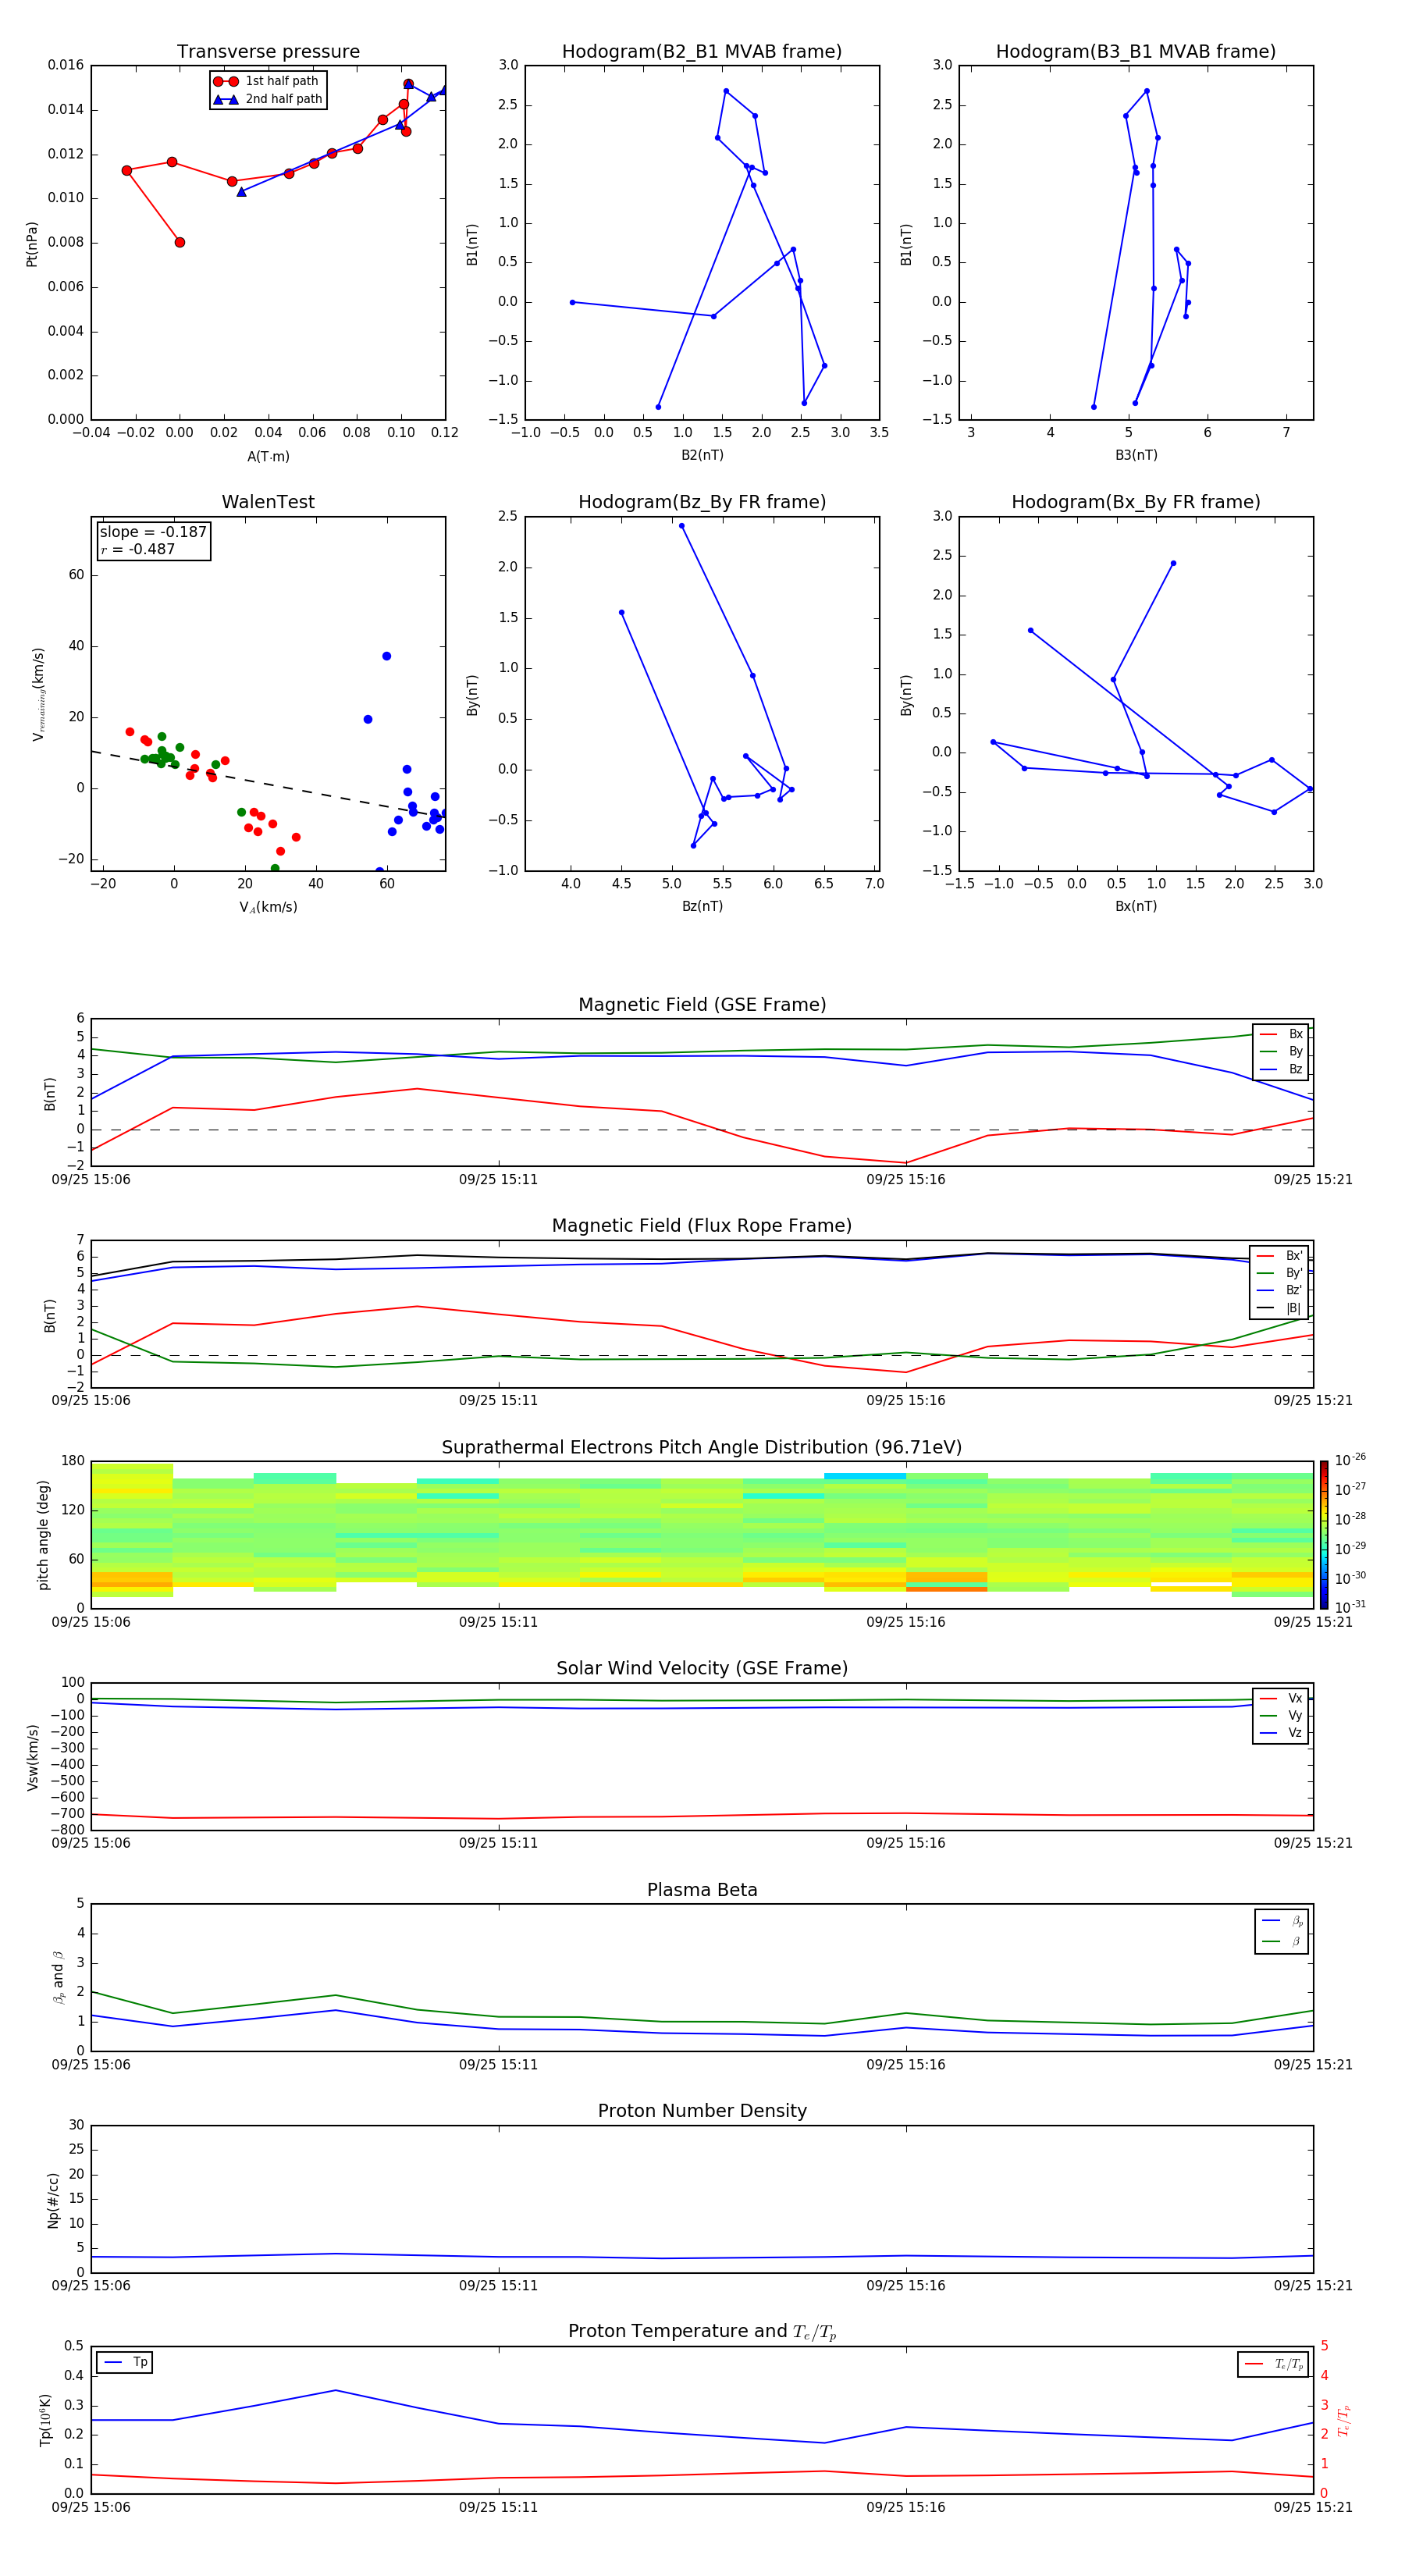Click '09/25 15:16' tick under temperature plot
This screenshot has height=2576, width=1405.
click(x=906, y=2507)
